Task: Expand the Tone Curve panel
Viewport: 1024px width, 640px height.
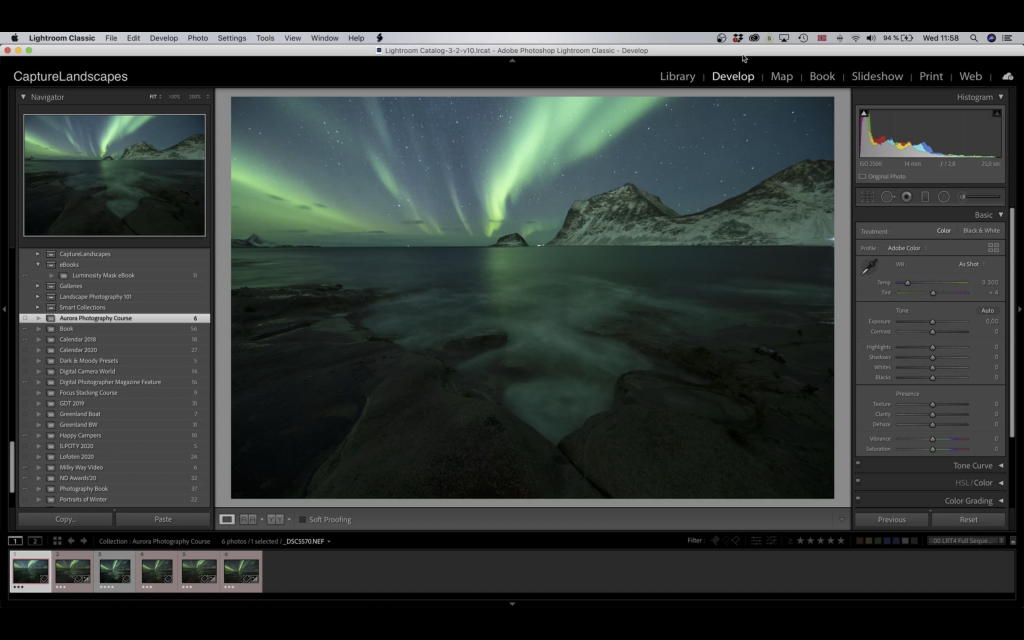Action: pyautogui.click(x=1000, y=466)
